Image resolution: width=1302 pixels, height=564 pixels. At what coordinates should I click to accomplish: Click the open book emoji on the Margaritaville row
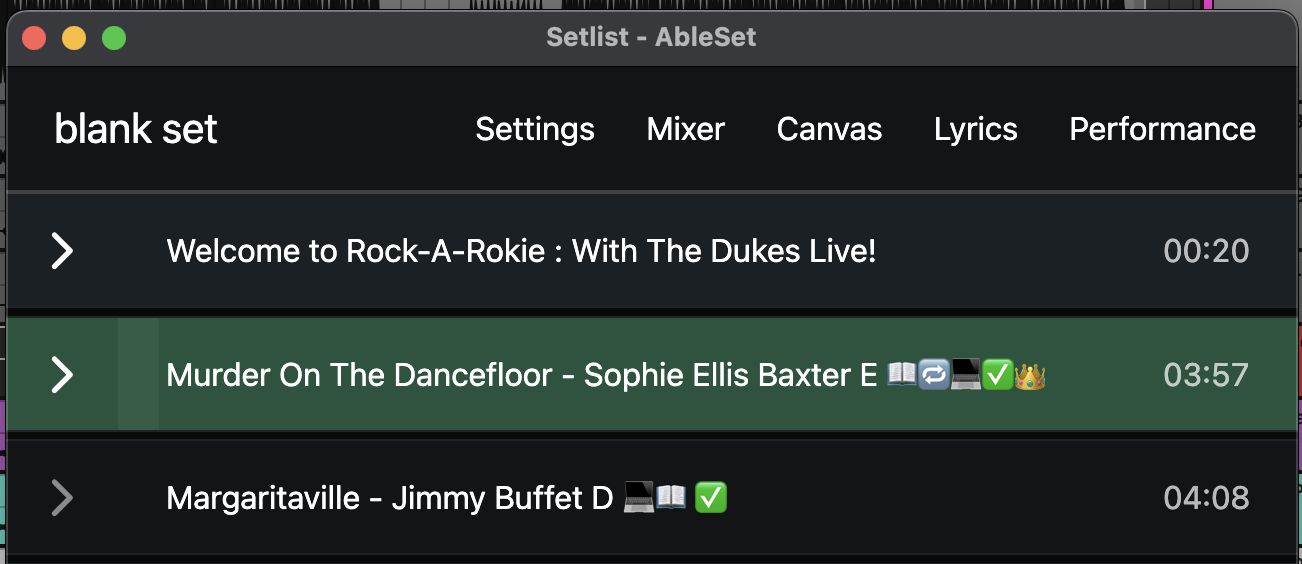coord(671,498)
